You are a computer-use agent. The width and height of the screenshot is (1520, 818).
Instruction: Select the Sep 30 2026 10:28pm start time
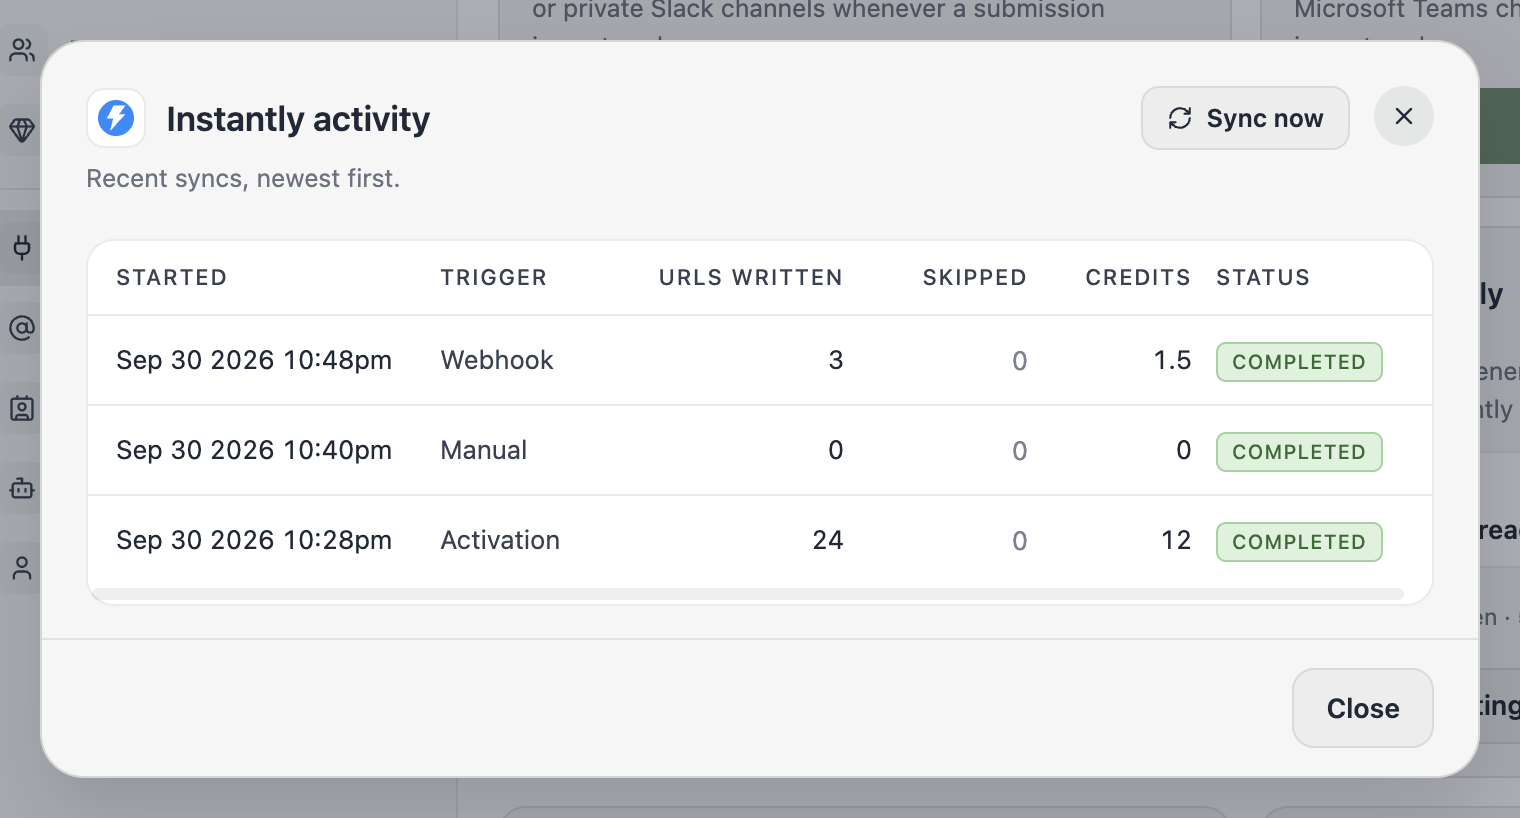pyautogui.click(x=254, y=540)
